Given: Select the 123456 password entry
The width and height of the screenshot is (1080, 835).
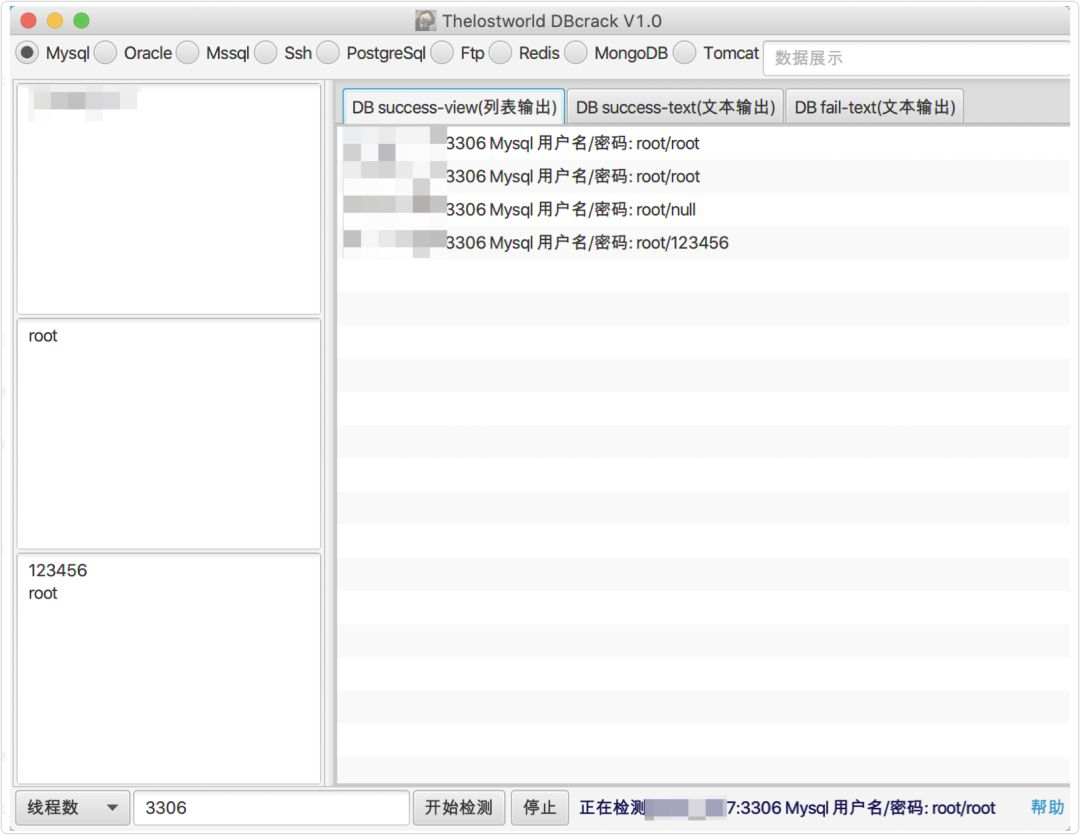Looking at the screenshot, I should (58, 570).
